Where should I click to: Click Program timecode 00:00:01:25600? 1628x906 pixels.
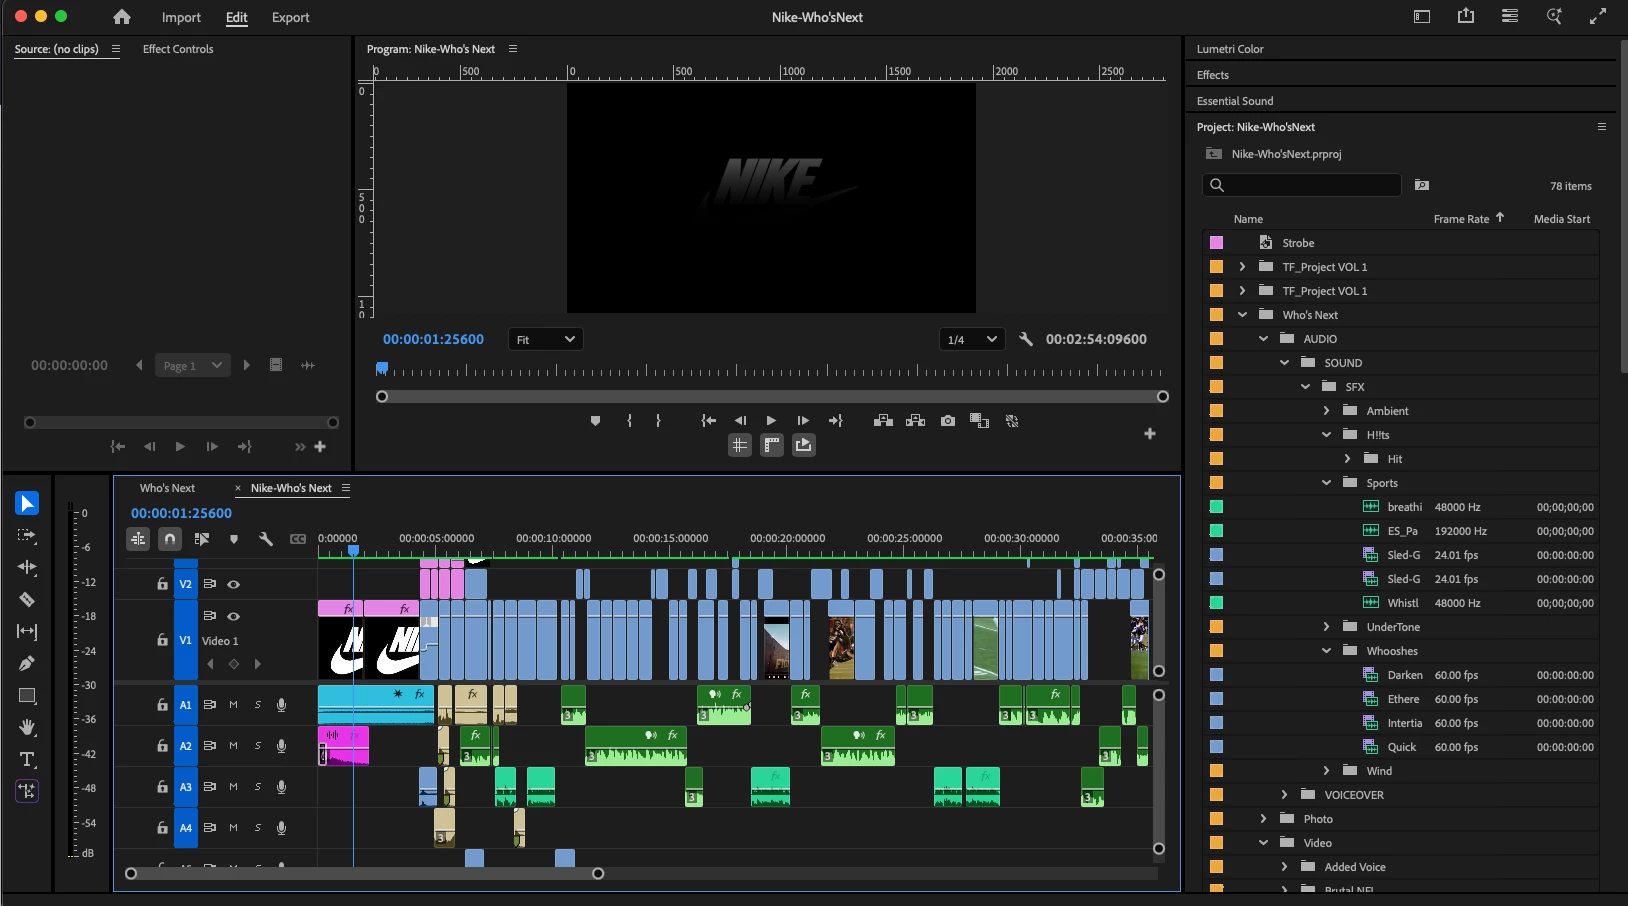433,339
